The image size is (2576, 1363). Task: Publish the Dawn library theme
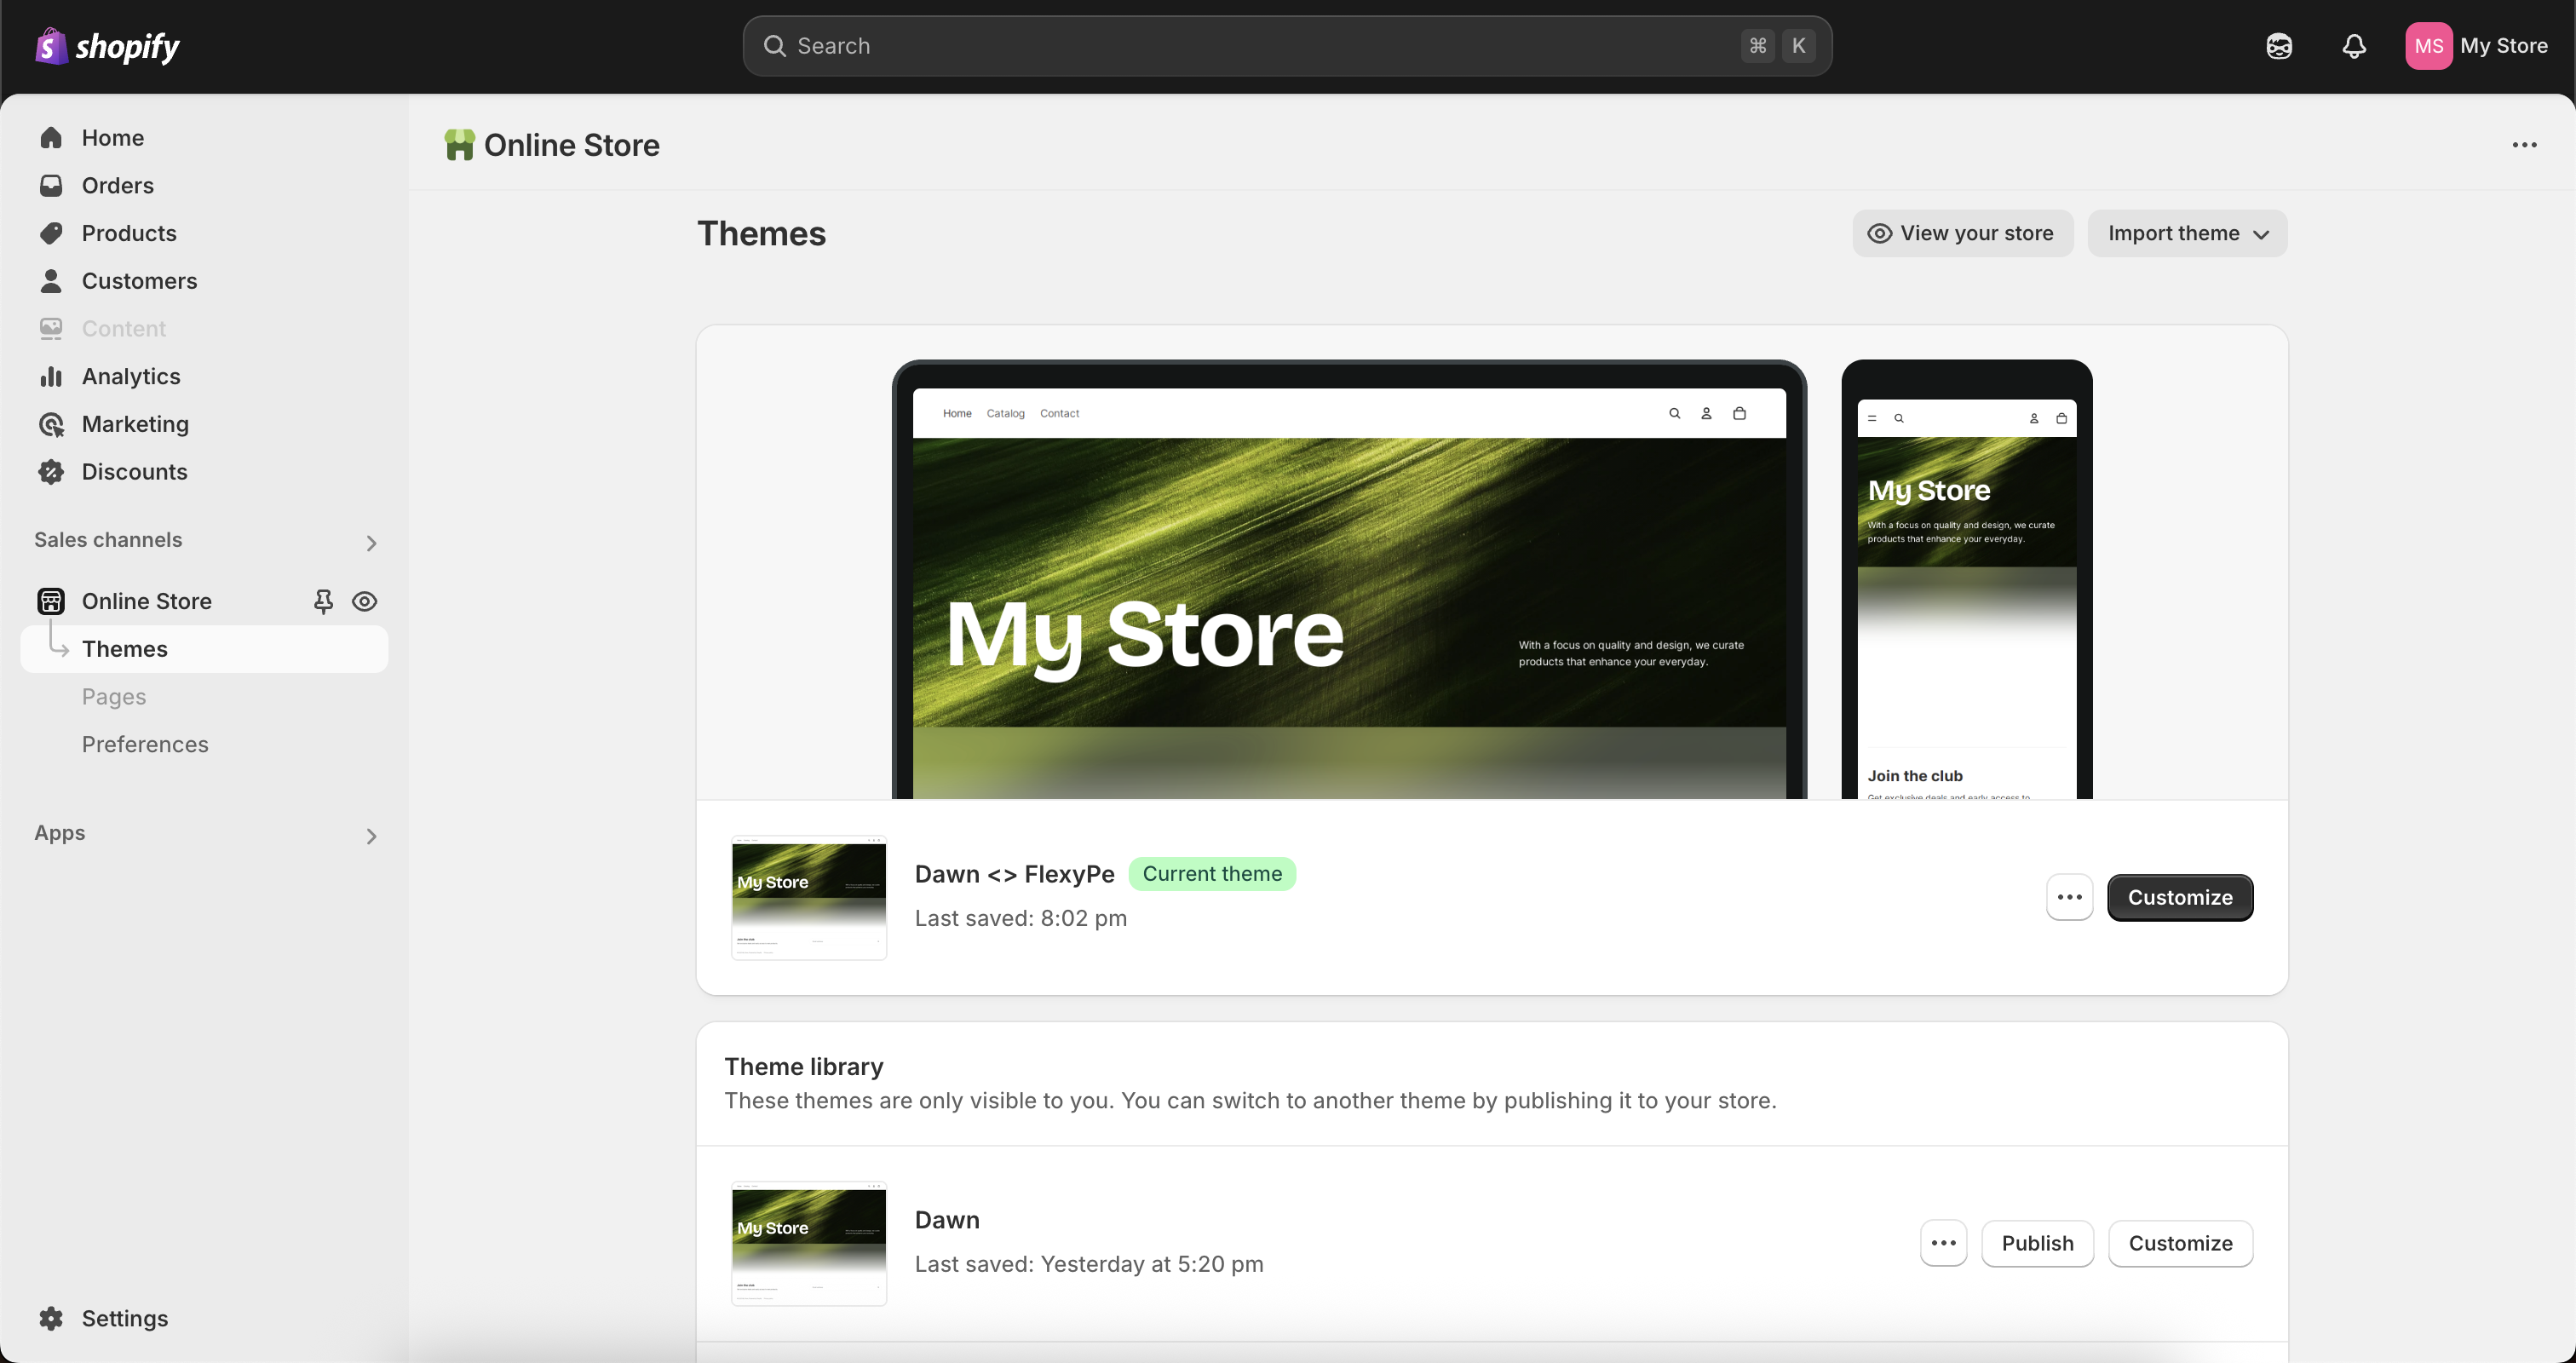tap(2036, 1243)
